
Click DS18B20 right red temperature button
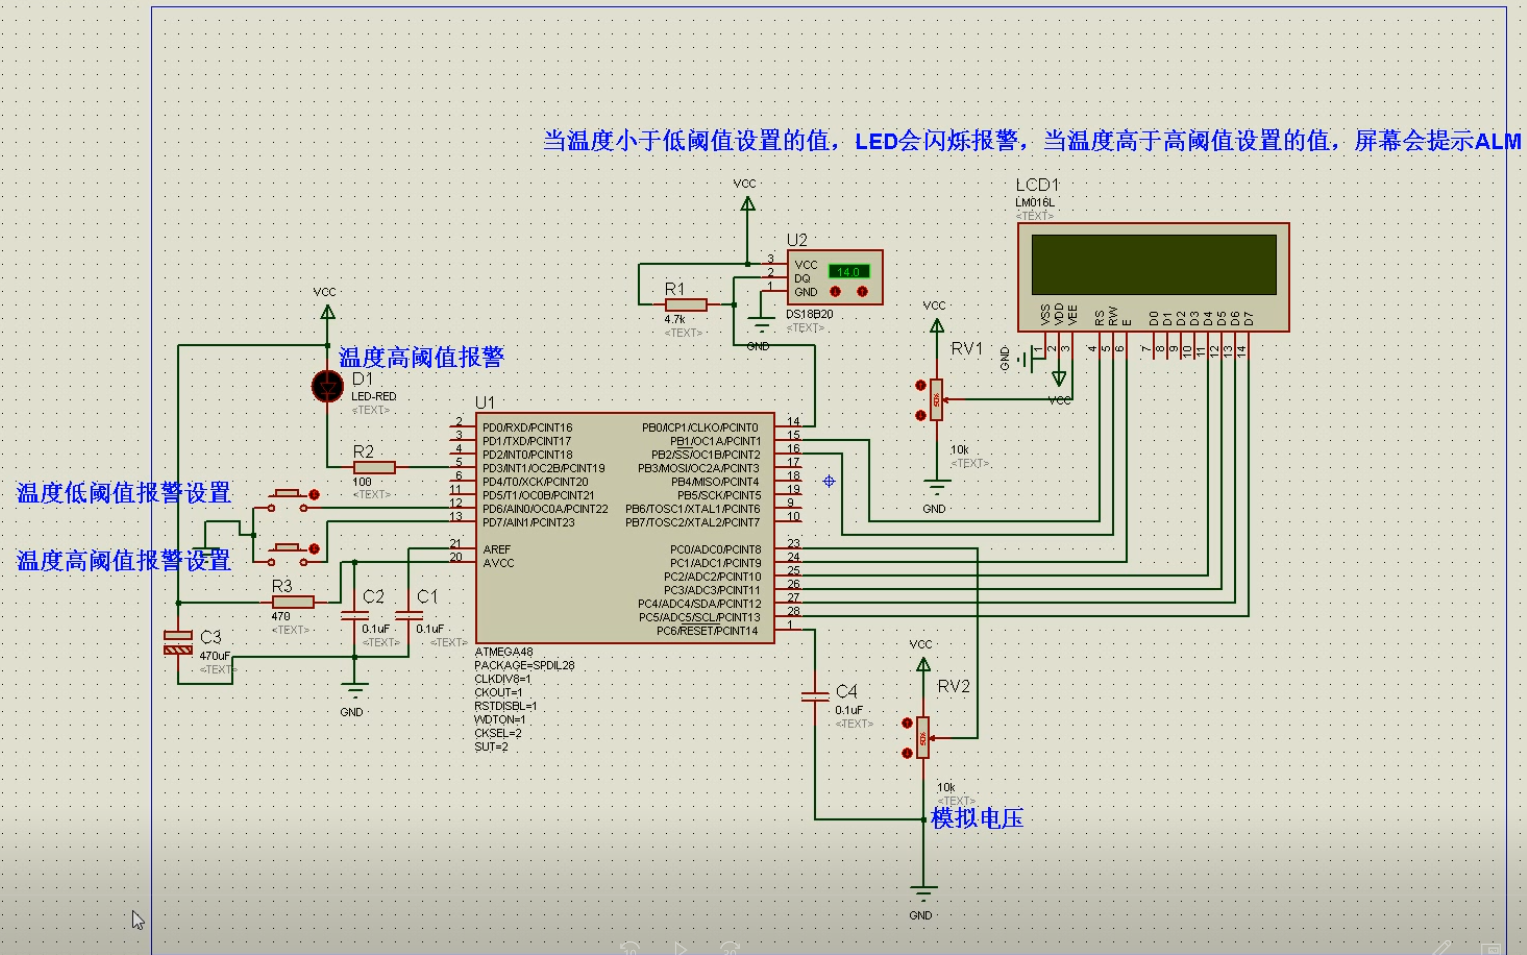click(862, 291)
